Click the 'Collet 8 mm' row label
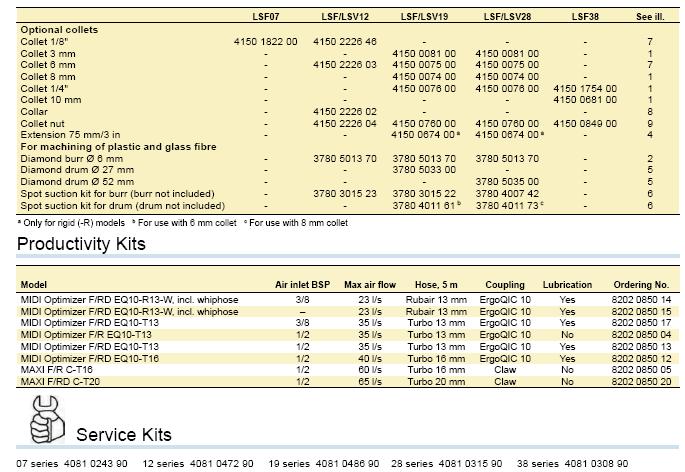Viewport: 685px width, 472px height. tap(48, 77)
